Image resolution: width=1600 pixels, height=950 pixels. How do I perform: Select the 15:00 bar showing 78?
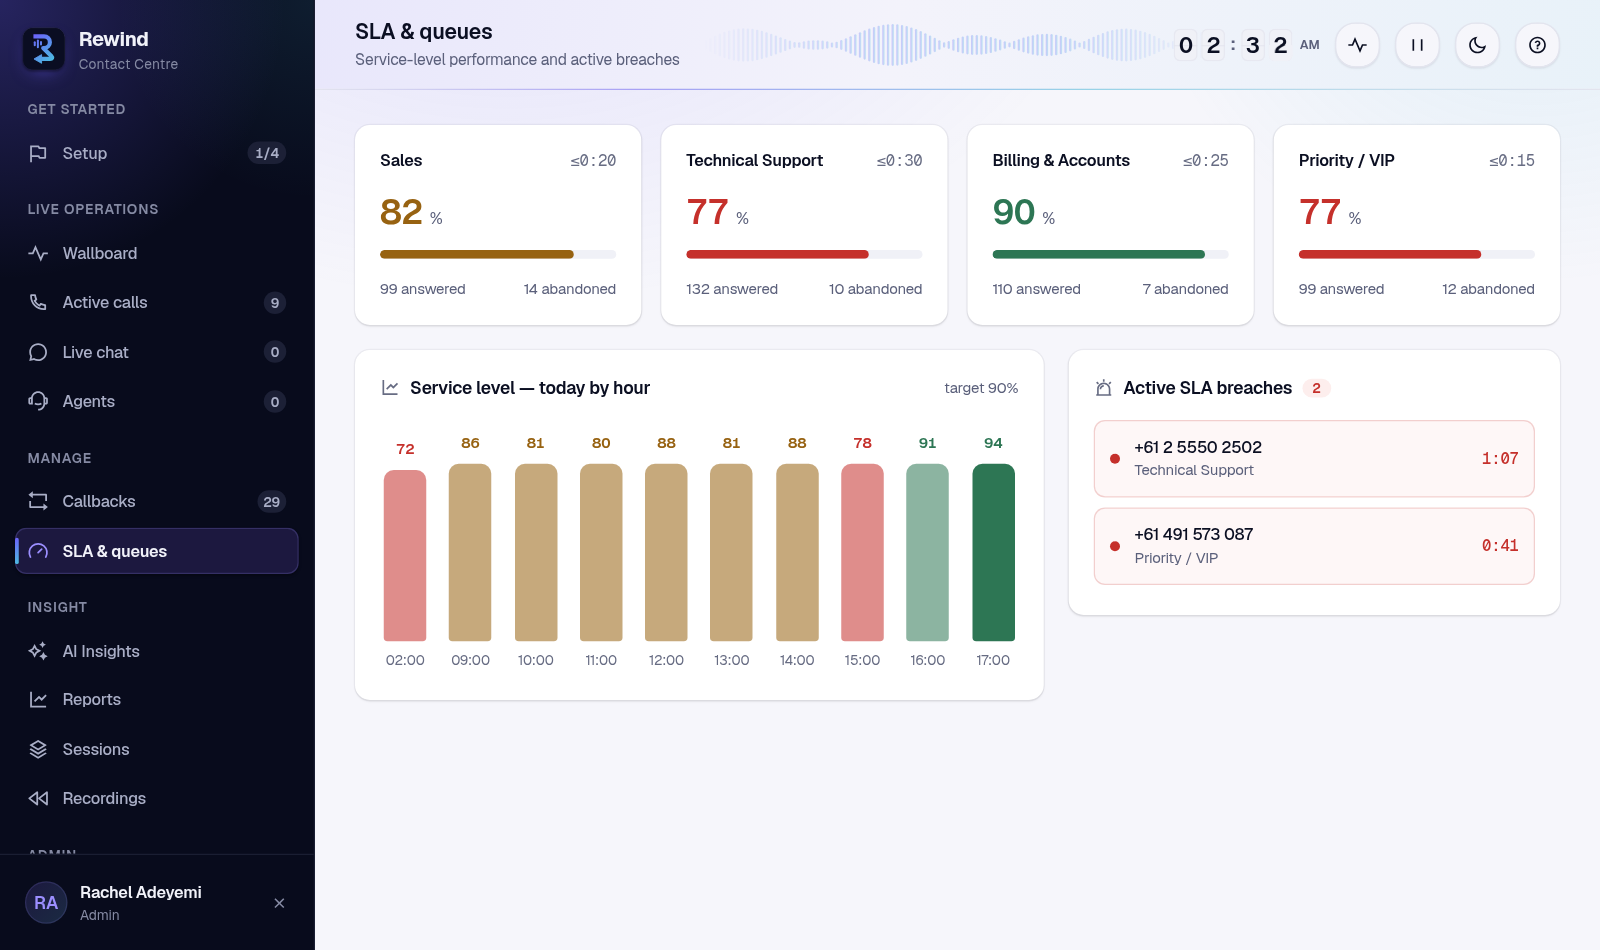862,552
